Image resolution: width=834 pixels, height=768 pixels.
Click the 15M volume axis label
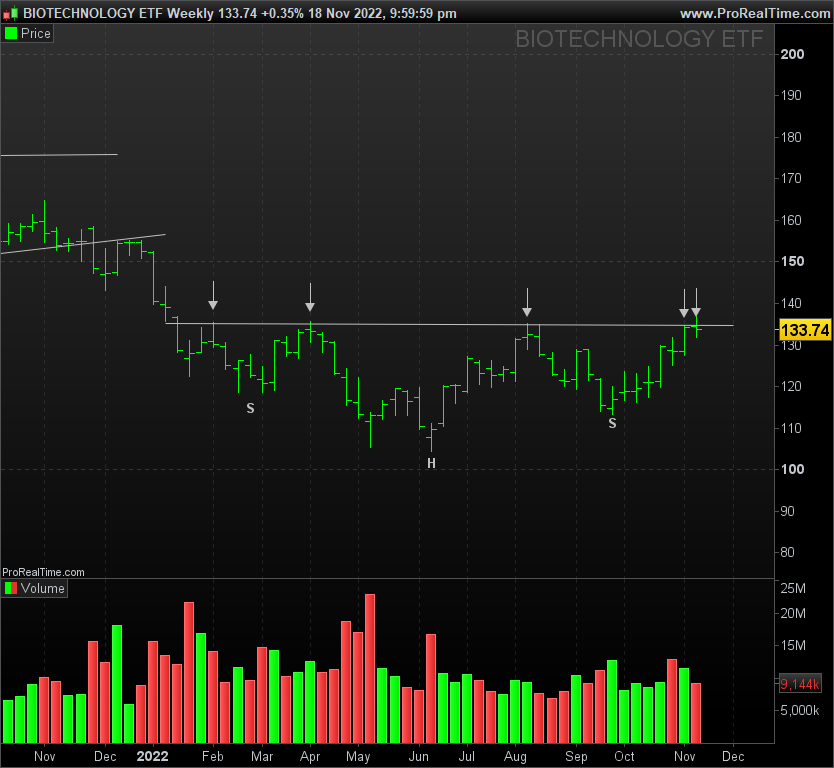[793, 645]
